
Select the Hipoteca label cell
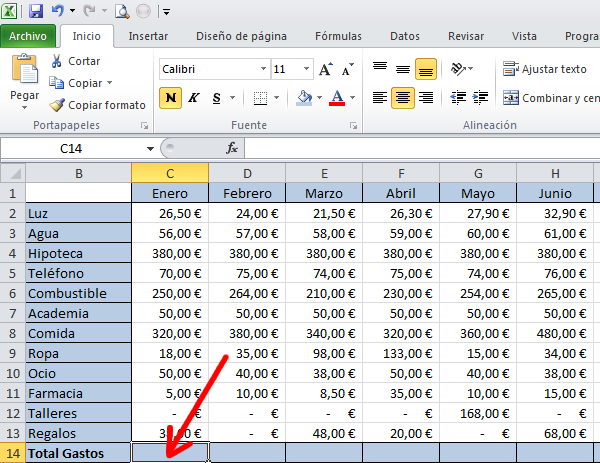click(x=78, y=253)
